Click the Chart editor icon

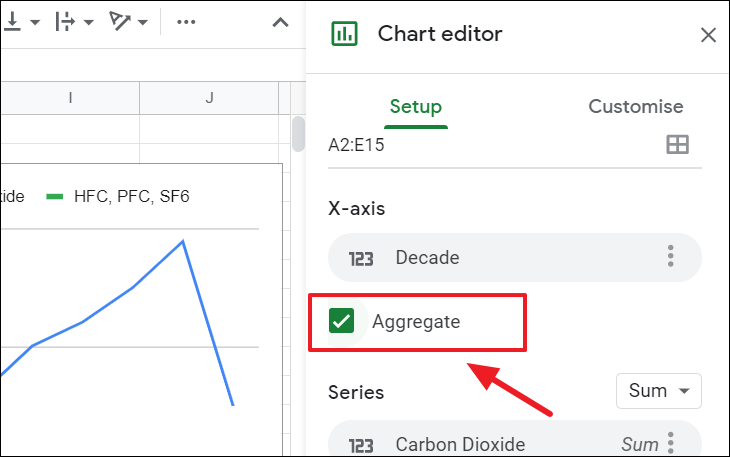tap(344, 34)
